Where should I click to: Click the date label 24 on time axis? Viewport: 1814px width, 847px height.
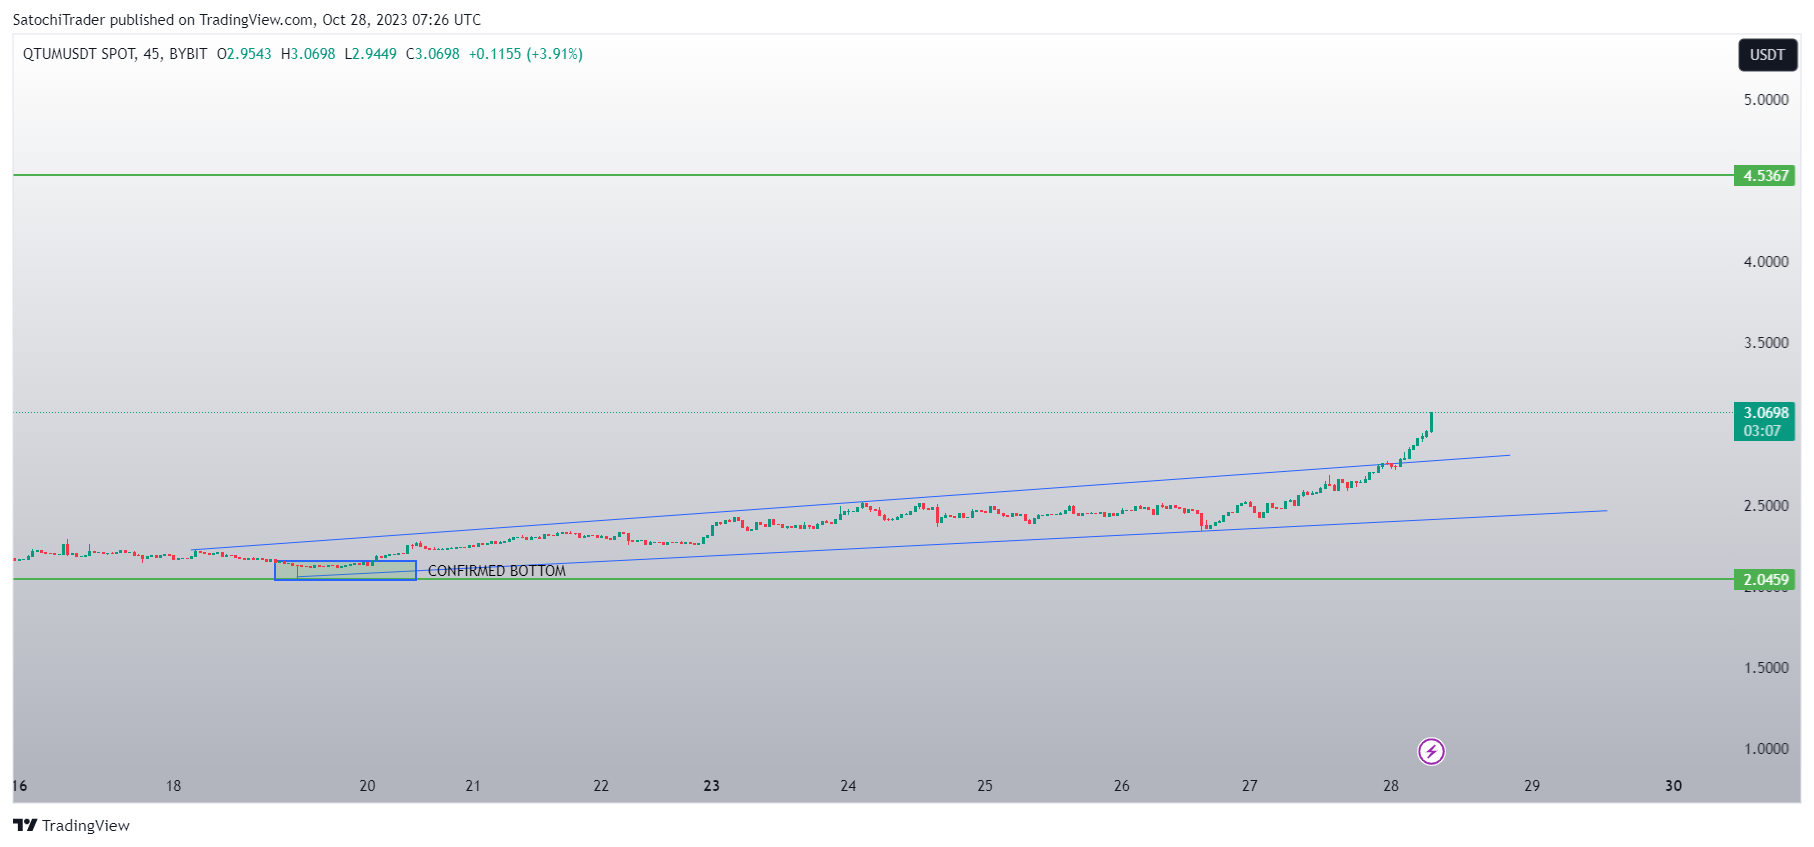[x=848, y=786]
